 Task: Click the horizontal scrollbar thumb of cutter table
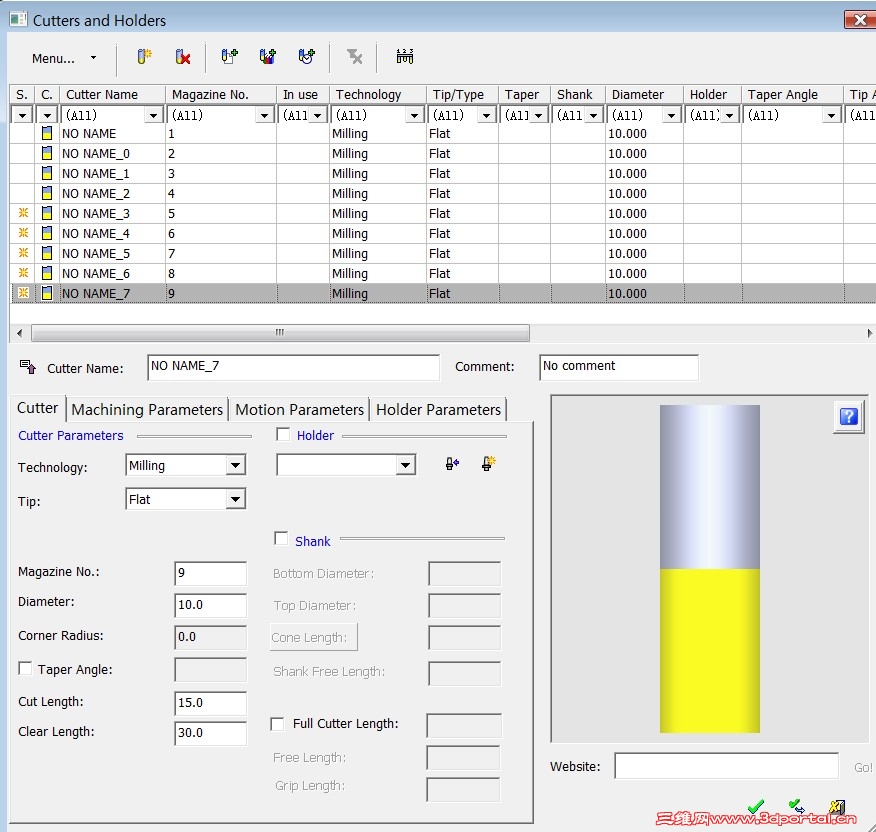tap(280, 333)
